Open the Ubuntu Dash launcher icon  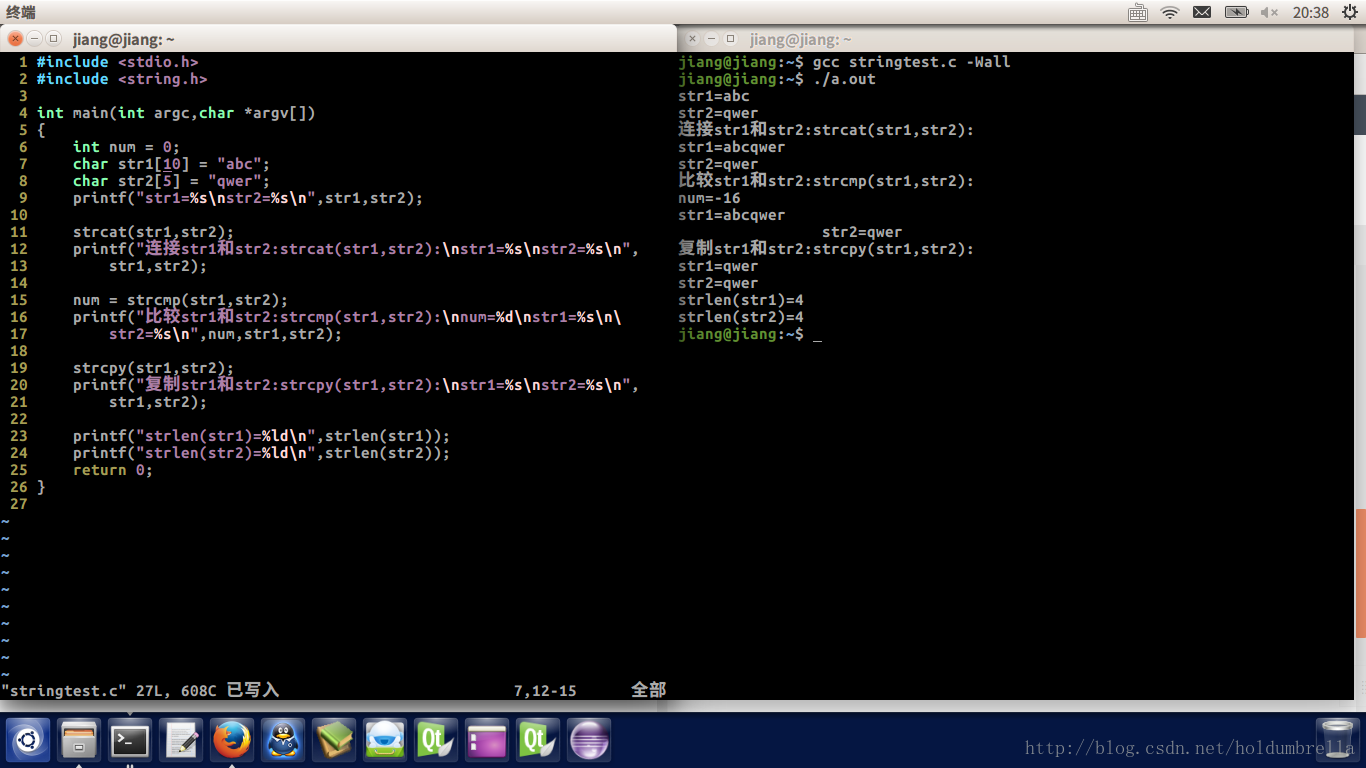[27, 741]
